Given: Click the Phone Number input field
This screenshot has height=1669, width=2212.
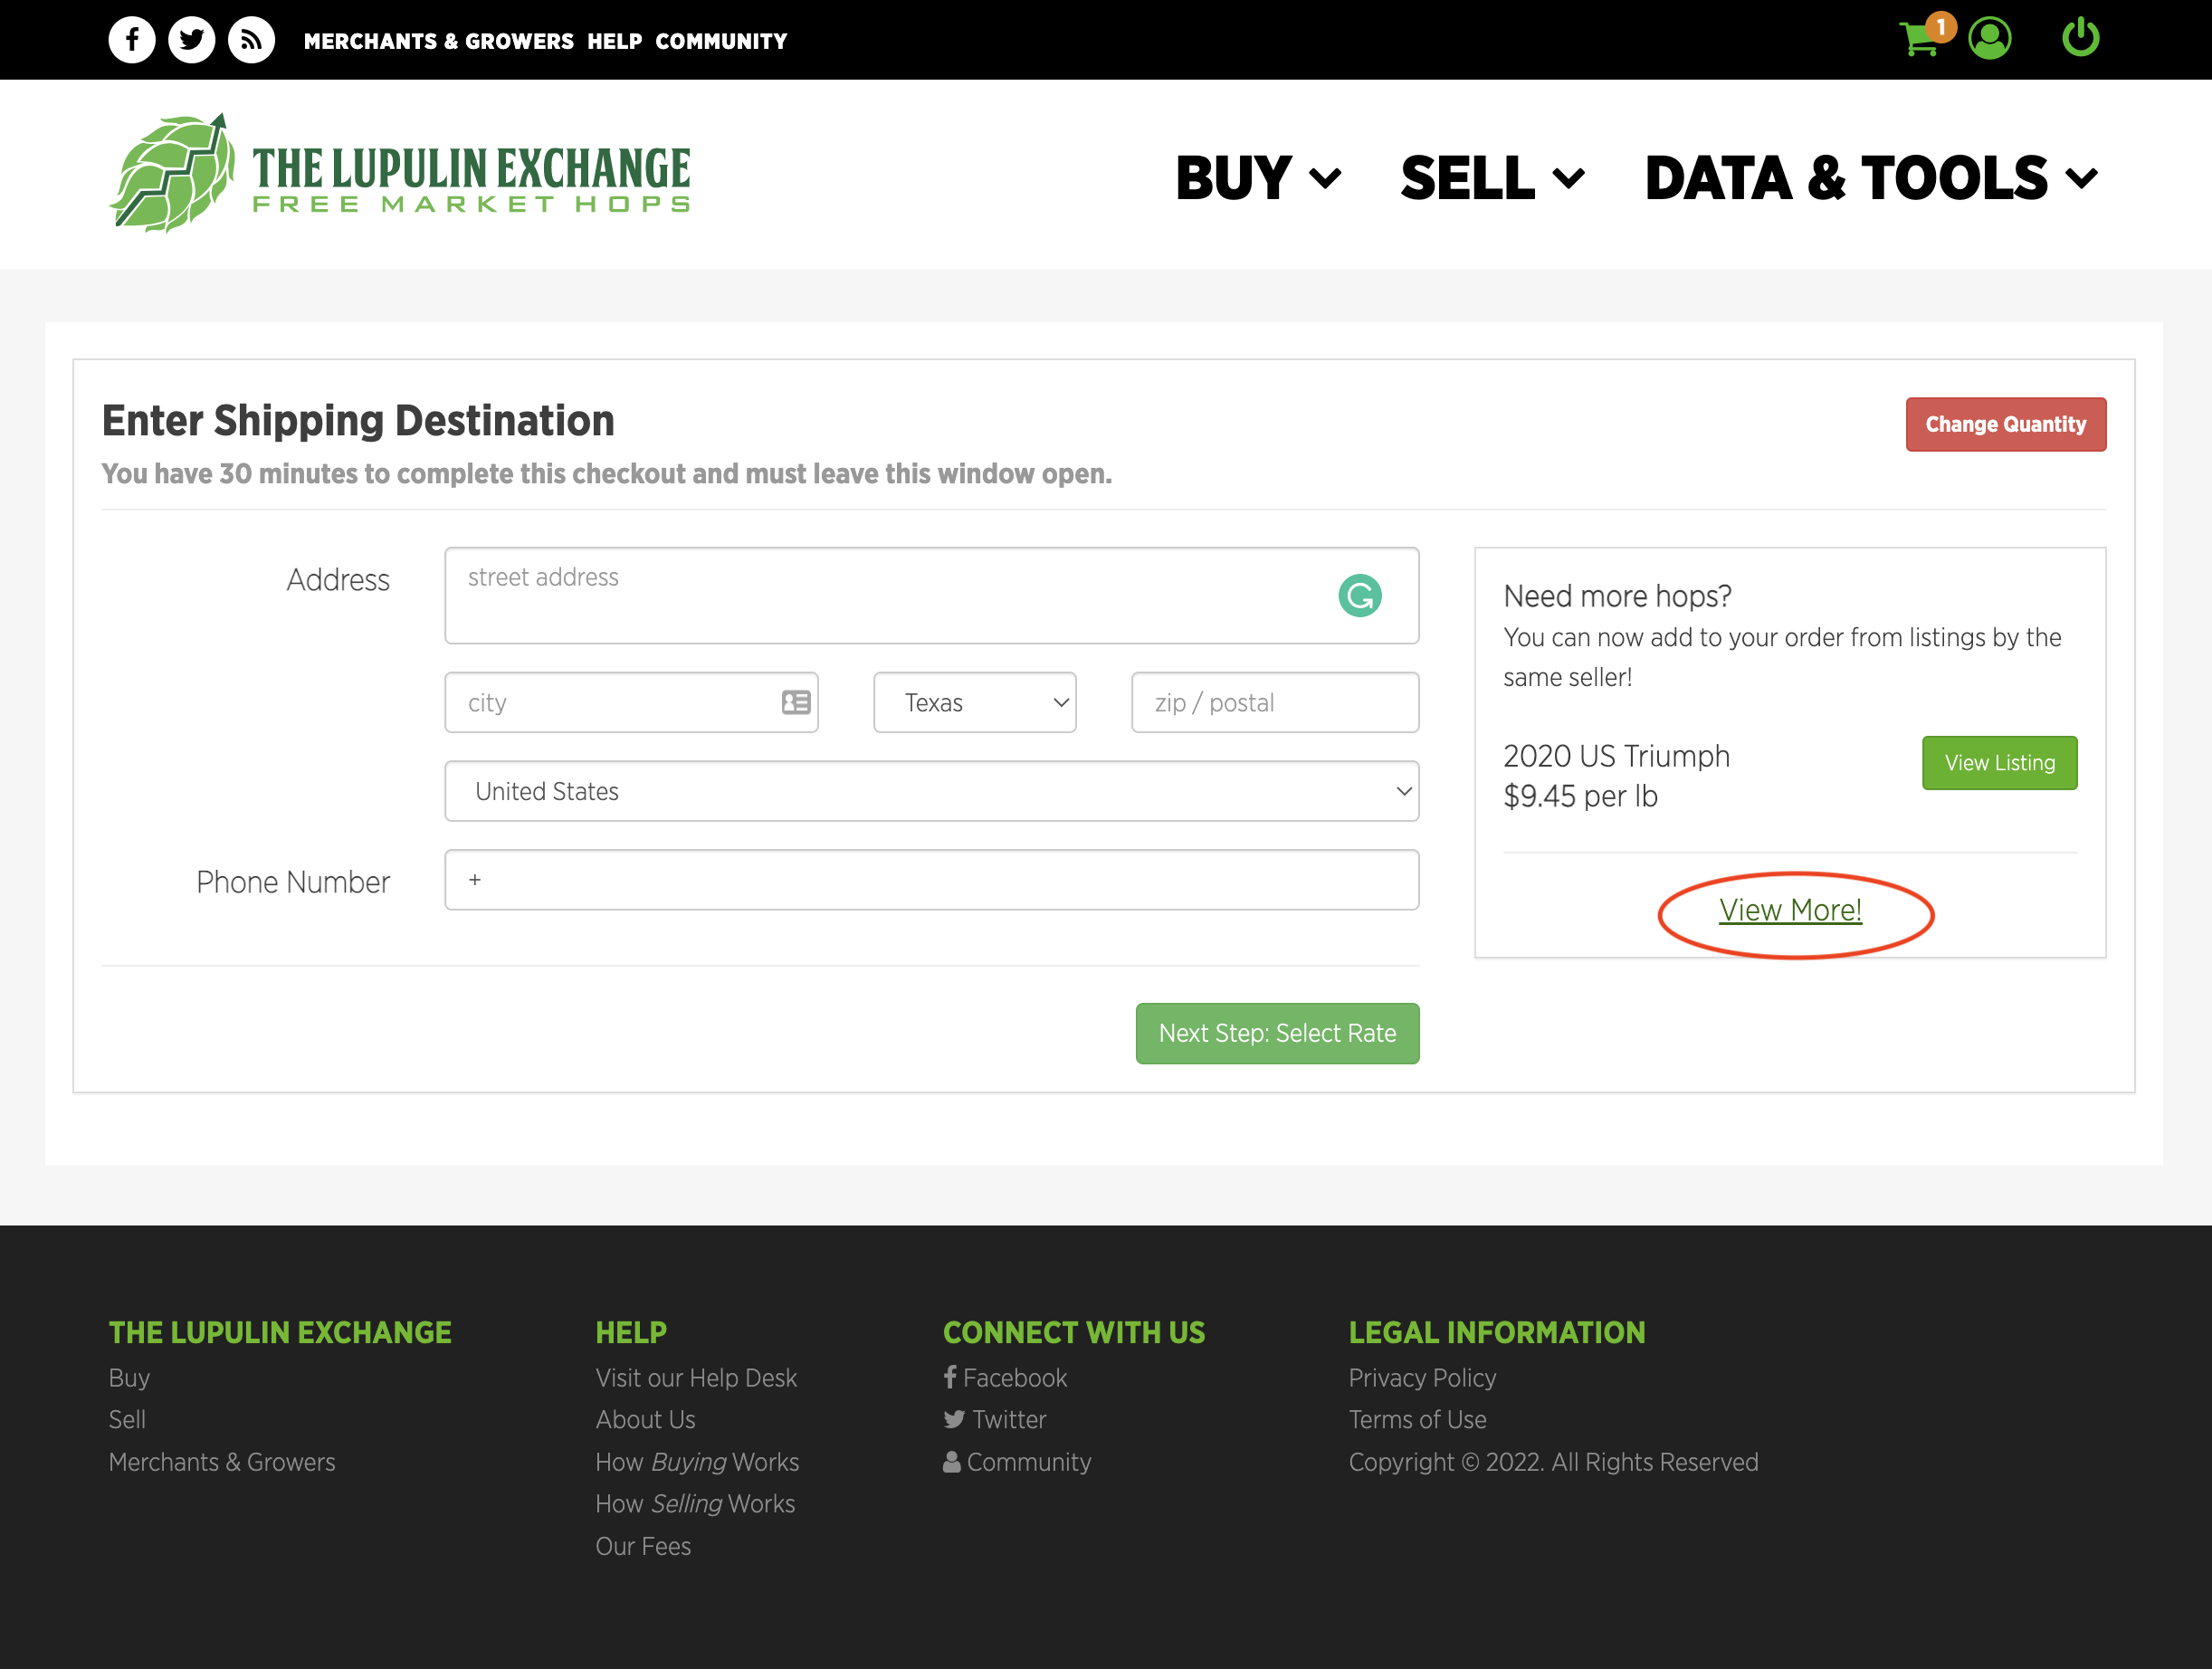Looking at the screenshot, I should (931, 881).
